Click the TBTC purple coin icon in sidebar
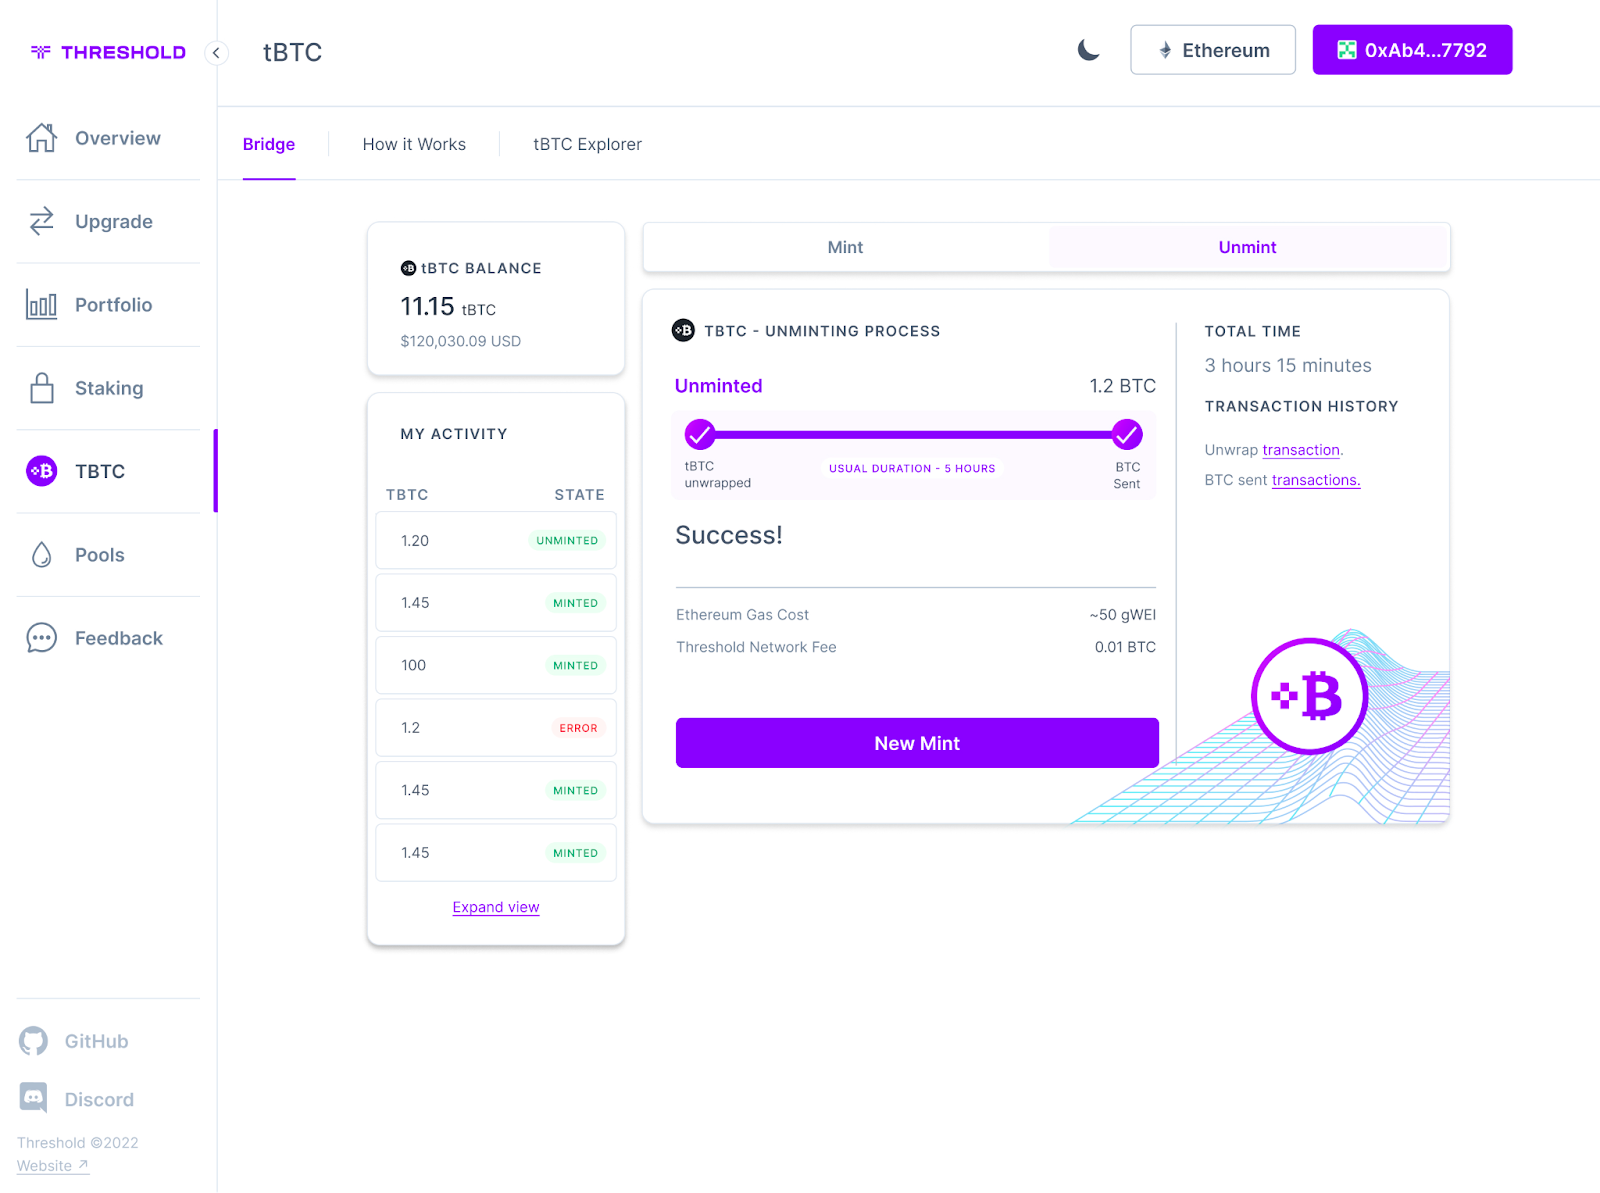 [x=41, y=471]
